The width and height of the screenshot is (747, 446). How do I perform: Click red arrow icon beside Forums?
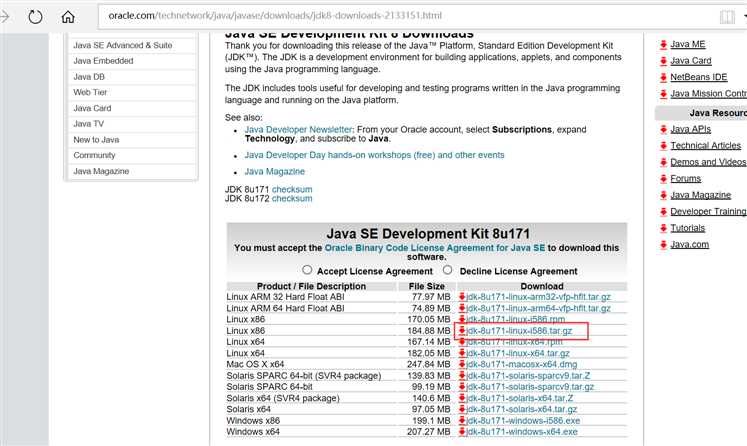coord(663,179)
